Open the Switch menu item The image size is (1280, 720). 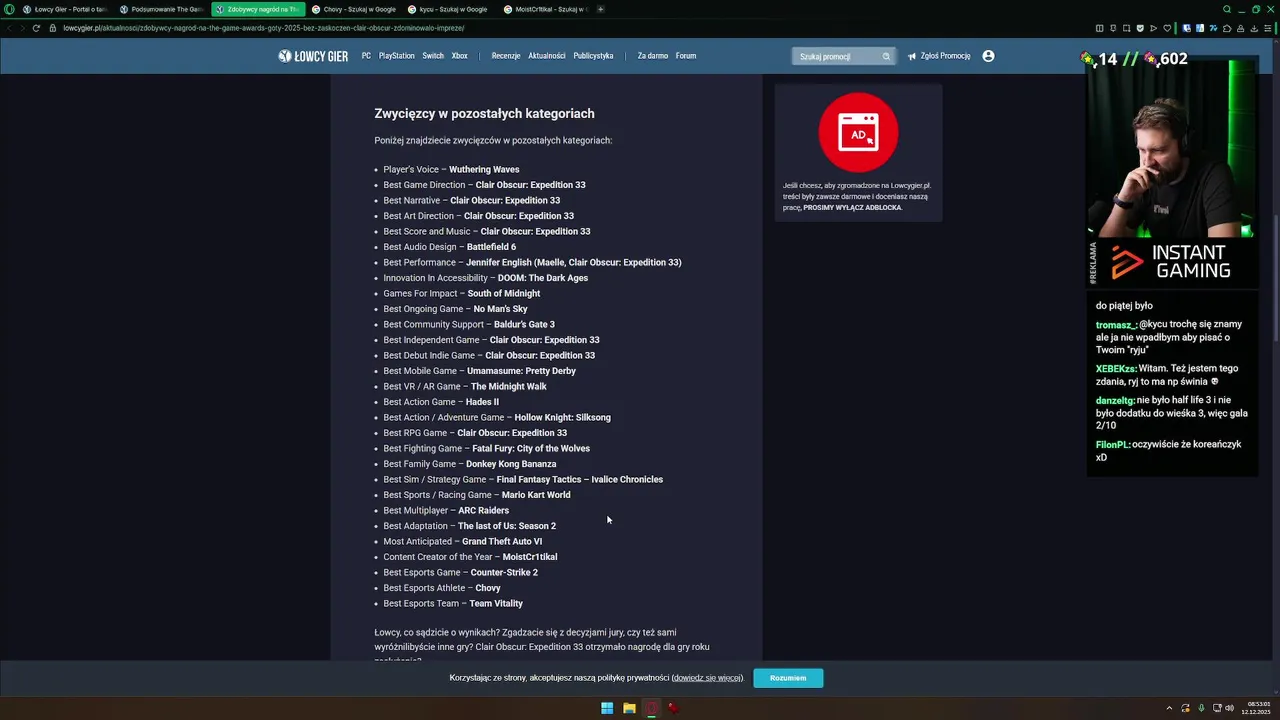[433, 56]
